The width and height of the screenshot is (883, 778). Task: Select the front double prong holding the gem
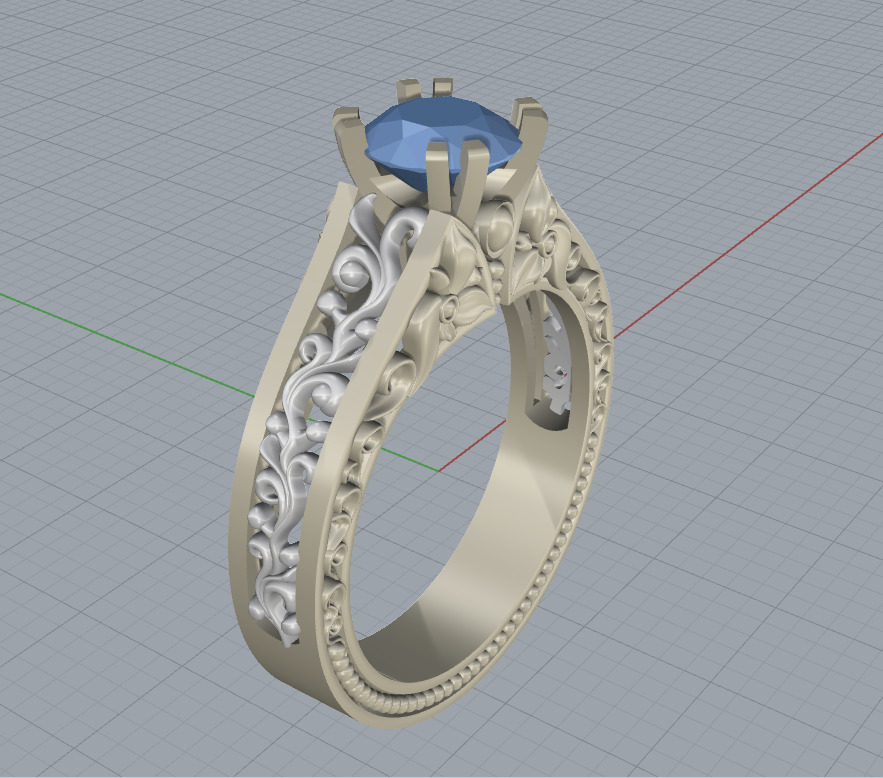455,180
